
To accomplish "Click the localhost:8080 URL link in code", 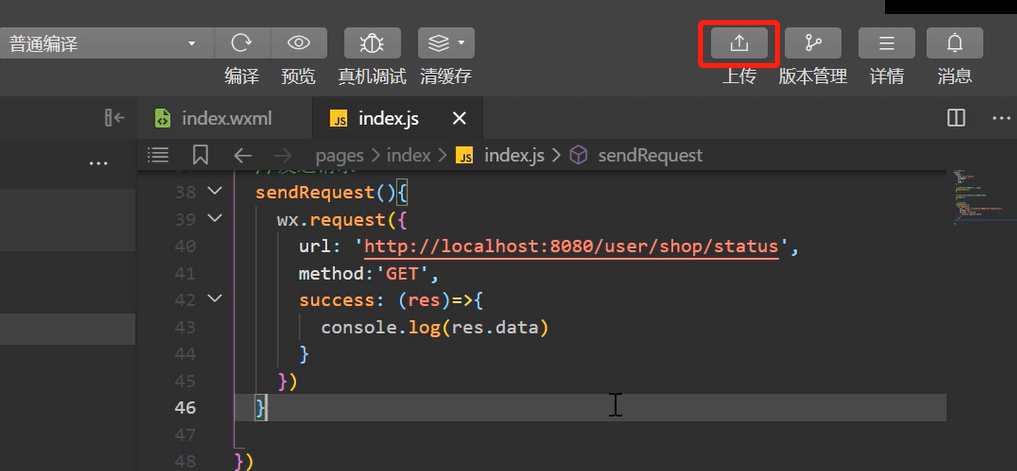I will click(x=572, y=246).
